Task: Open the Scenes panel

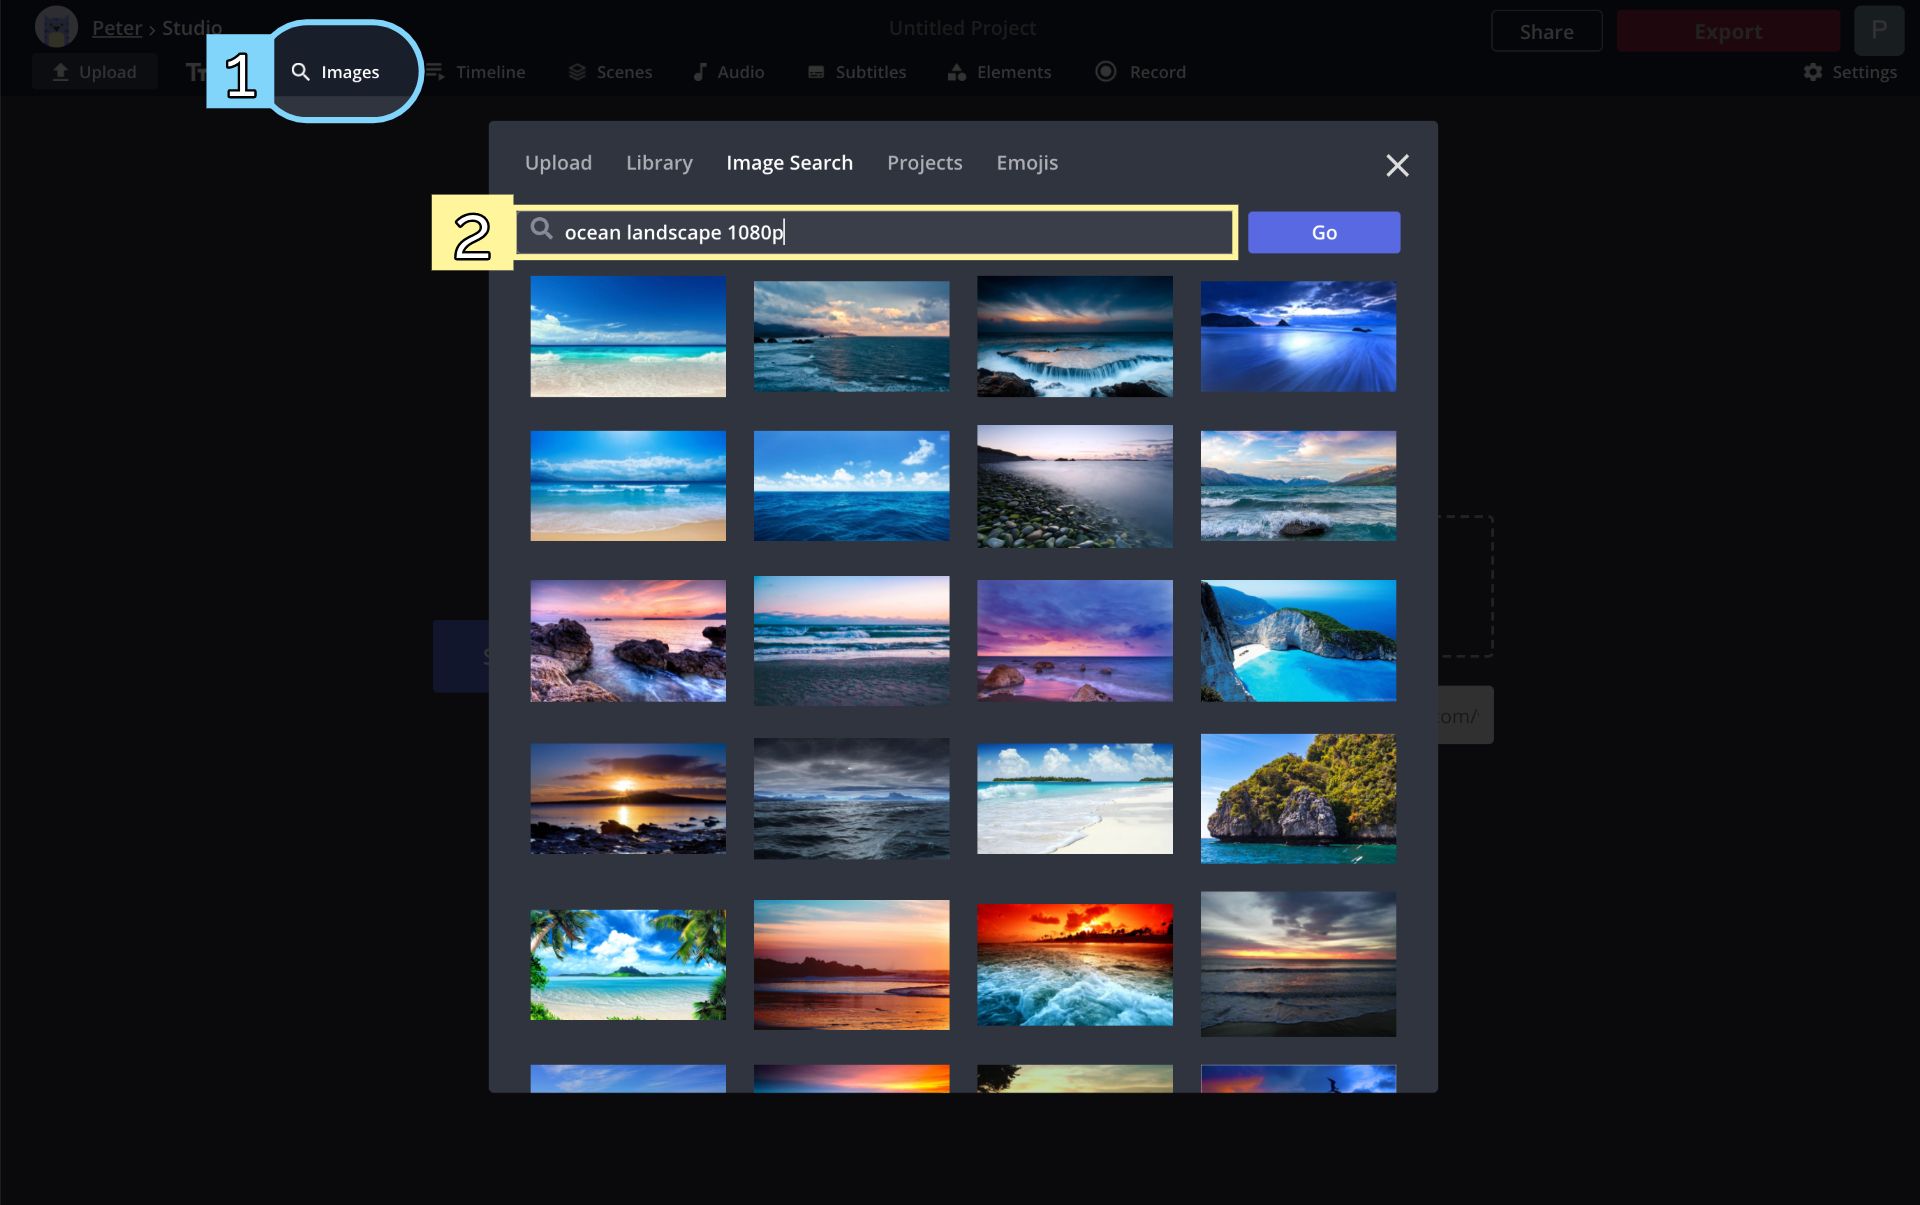Action: coord(610,72)
